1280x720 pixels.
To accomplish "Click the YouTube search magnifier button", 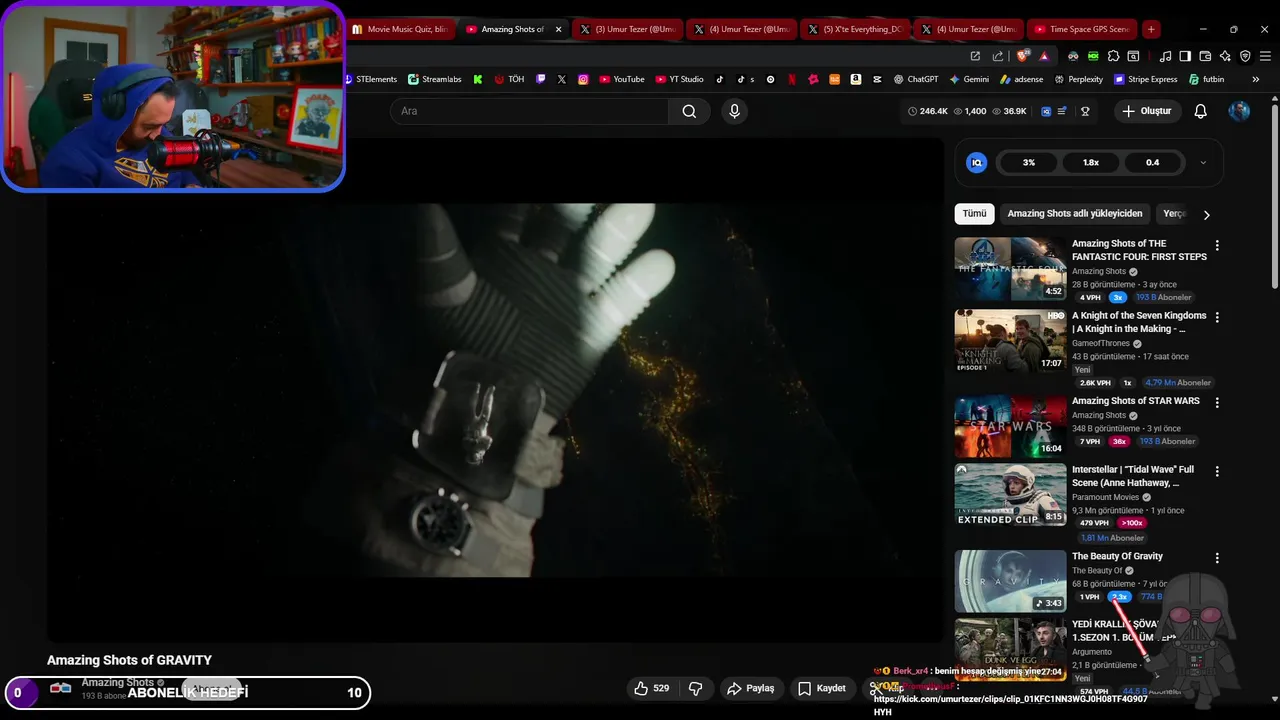I will pos(689,111).
